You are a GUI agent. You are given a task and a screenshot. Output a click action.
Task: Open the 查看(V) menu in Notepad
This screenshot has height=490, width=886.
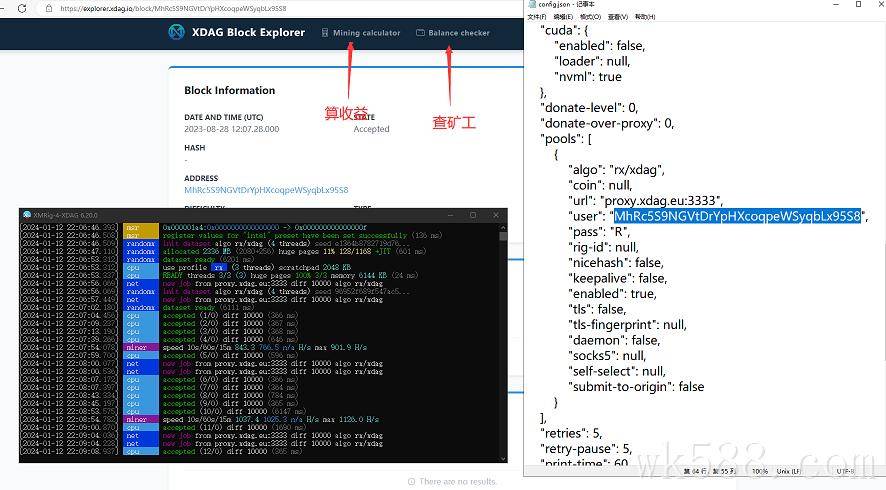coord(618,17)
